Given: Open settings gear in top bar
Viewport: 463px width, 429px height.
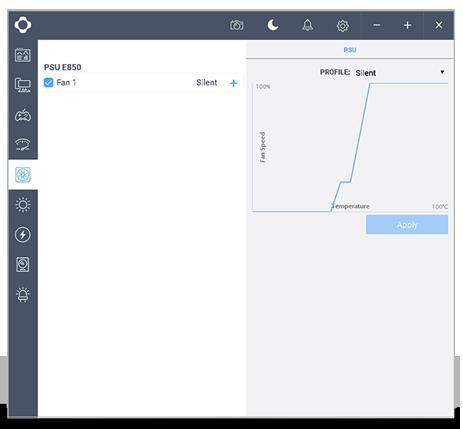Looking at the screenshot, I should click(342, 25).
